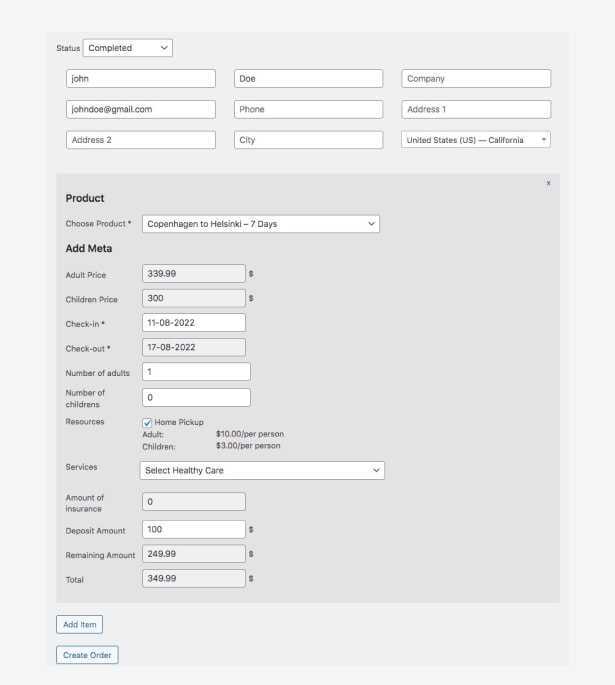Toggle the Home Pickup checkbox
Viewport: 615px width, 685px height.
point(147,422)
